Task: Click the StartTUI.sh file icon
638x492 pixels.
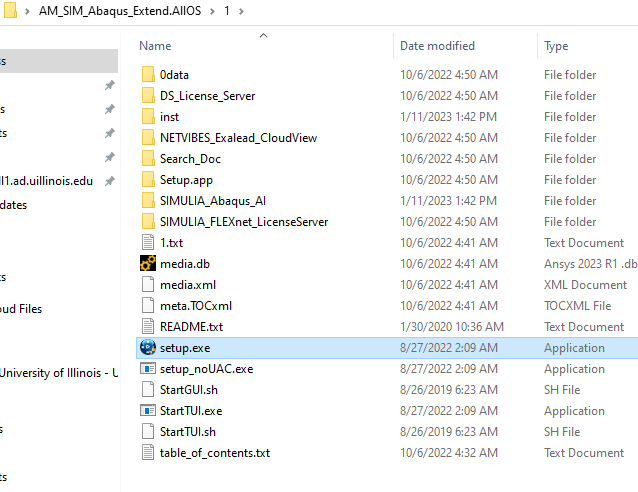Action: click(x=148, y=432)
